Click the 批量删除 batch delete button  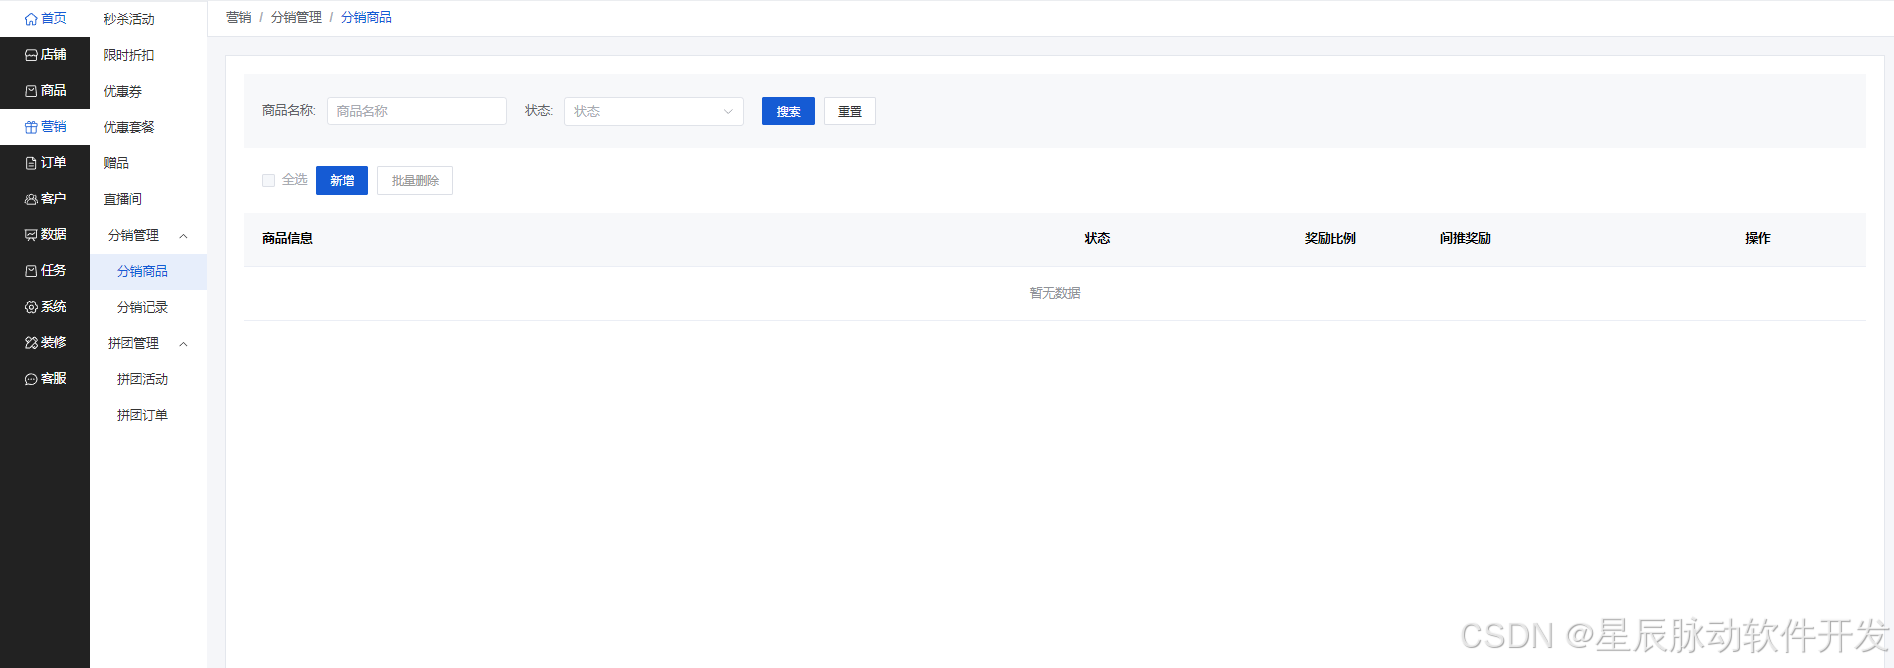click(415, 180)
